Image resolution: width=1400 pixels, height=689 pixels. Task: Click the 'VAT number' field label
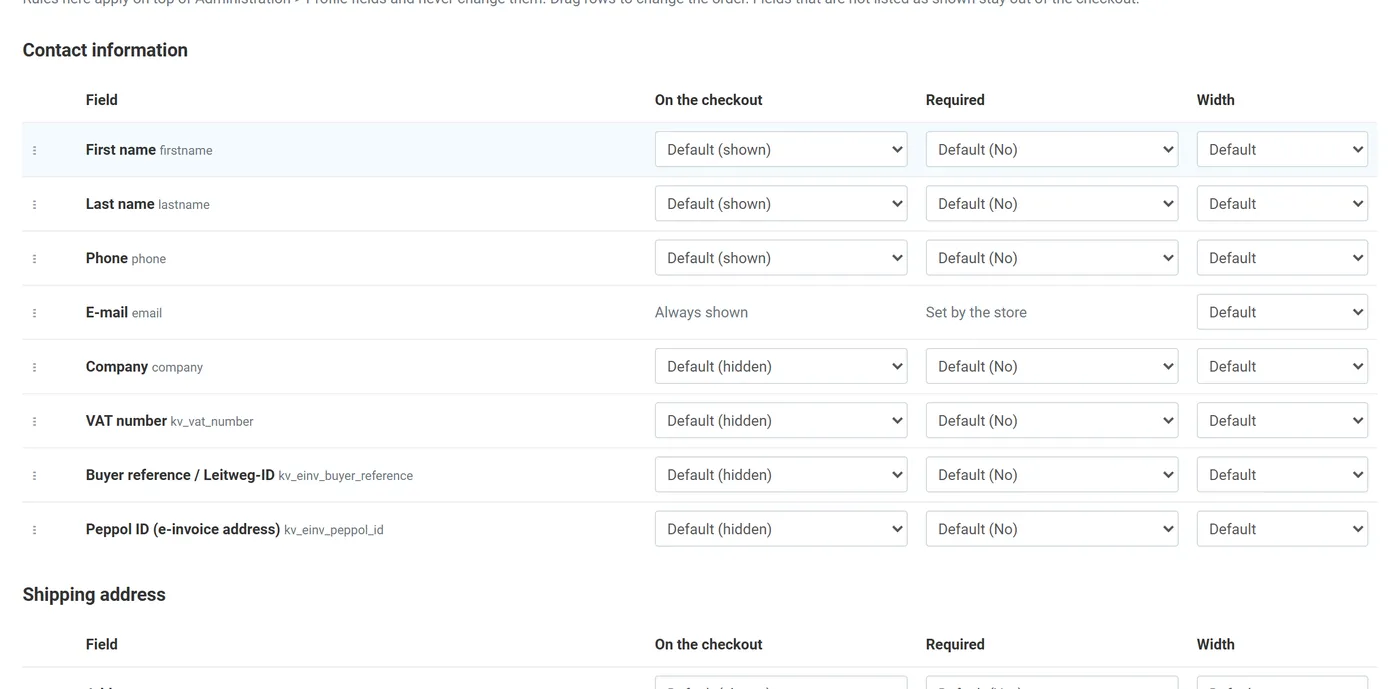point(126,420)
